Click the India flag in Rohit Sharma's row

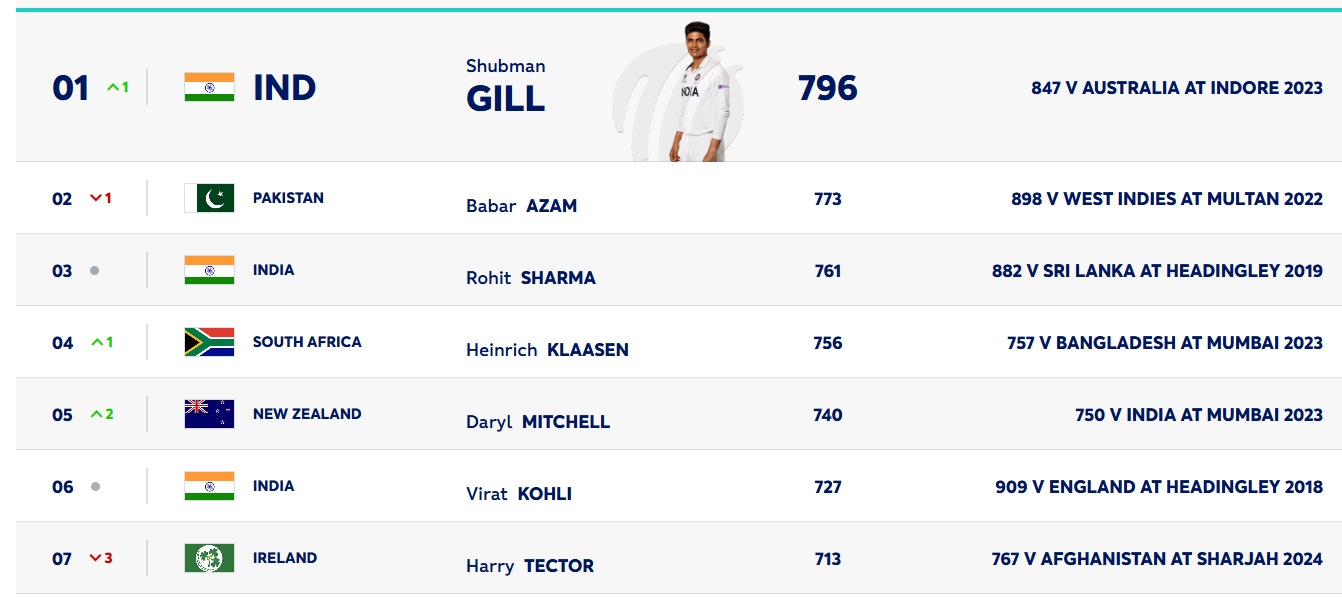pyautogui.click(x=209, y=270)
